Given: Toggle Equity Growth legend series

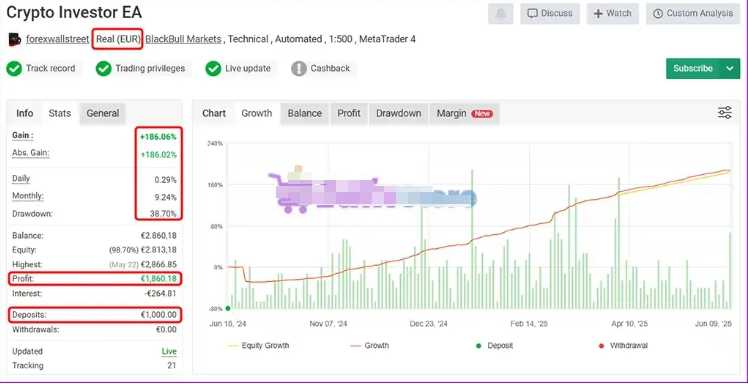Looking at the screenshot, I should (259, 345).
